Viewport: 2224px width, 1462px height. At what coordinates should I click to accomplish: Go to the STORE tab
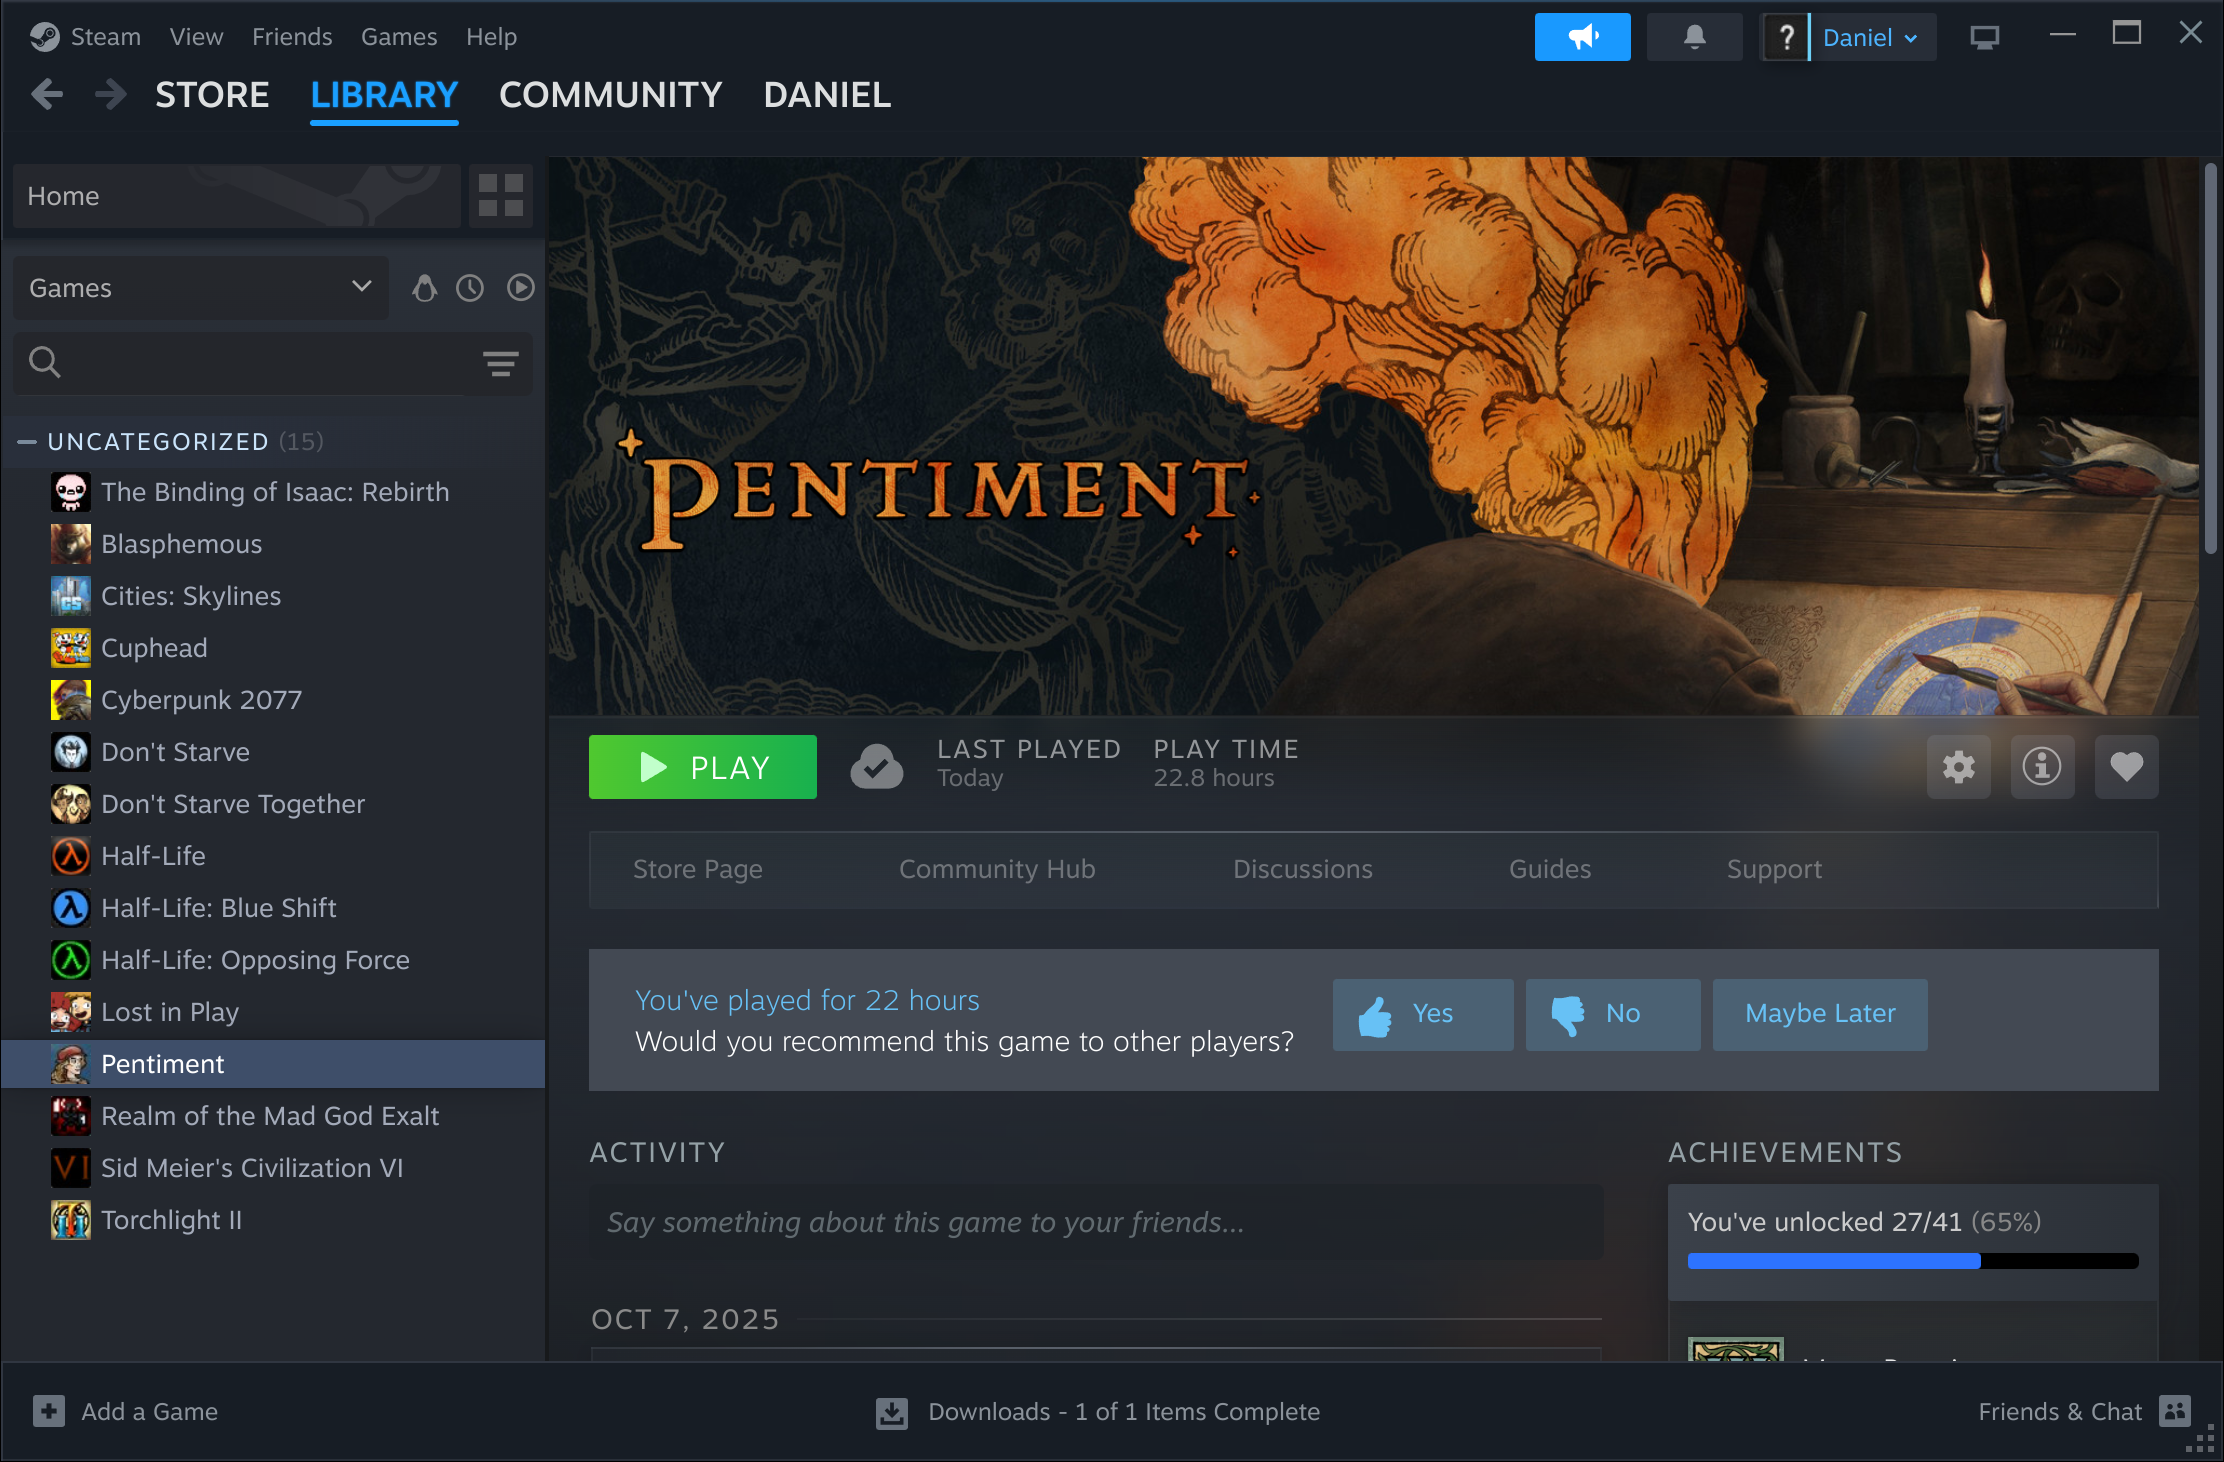pos(212,95)
